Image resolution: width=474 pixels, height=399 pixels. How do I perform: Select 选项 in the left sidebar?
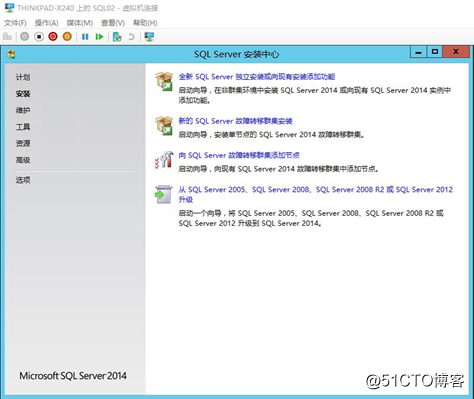pyautogui.click(x=23, y=180)
